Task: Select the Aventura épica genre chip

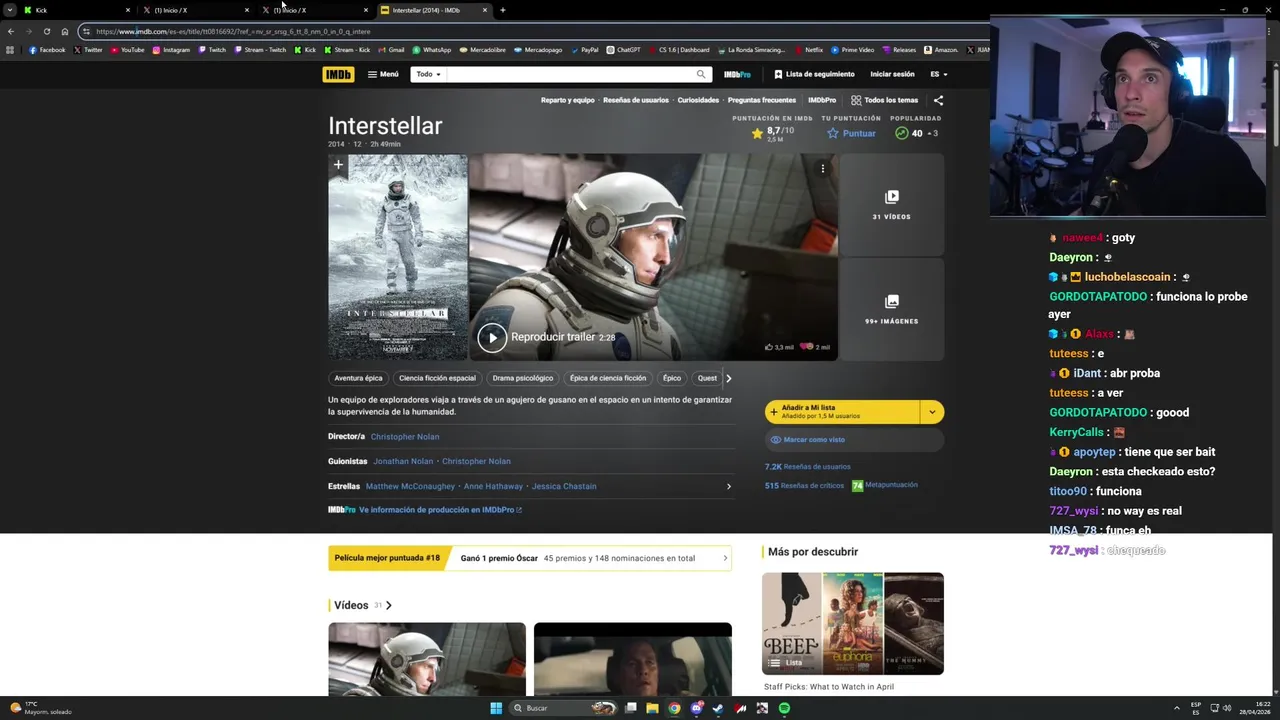Action: pos(358,378)
